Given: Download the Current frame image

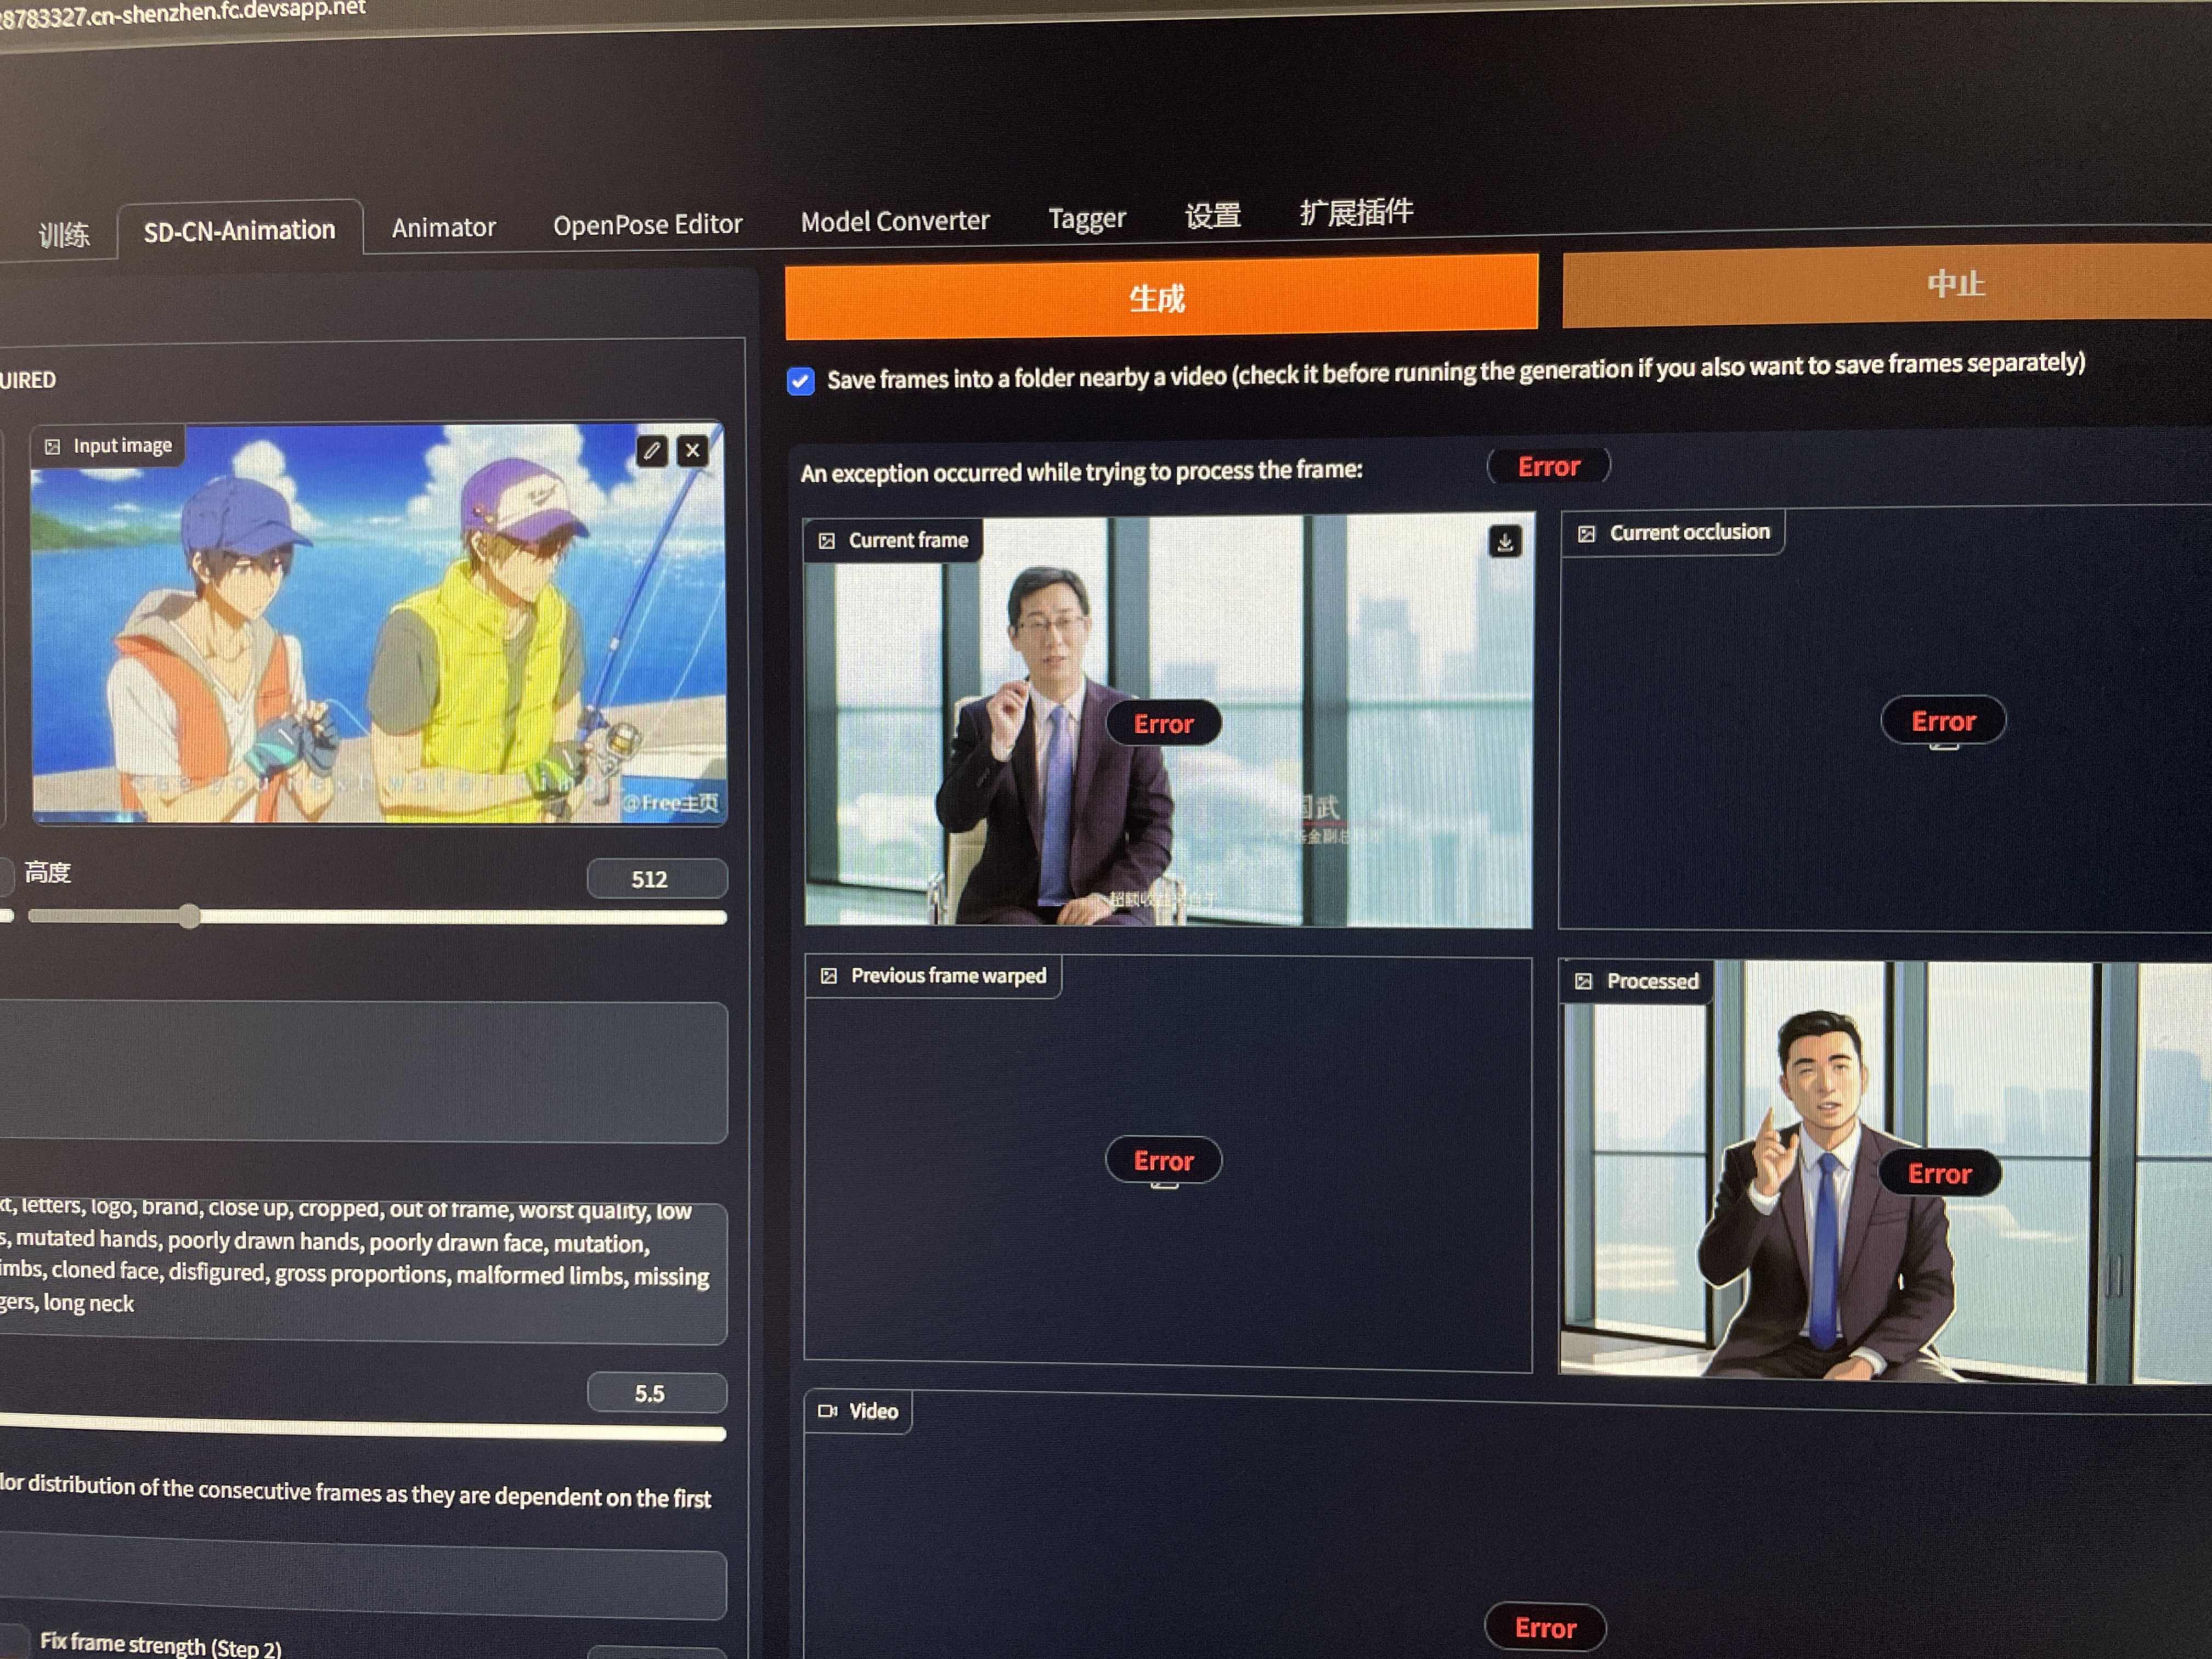Looking at the screenshot, I should (1504, 542).
